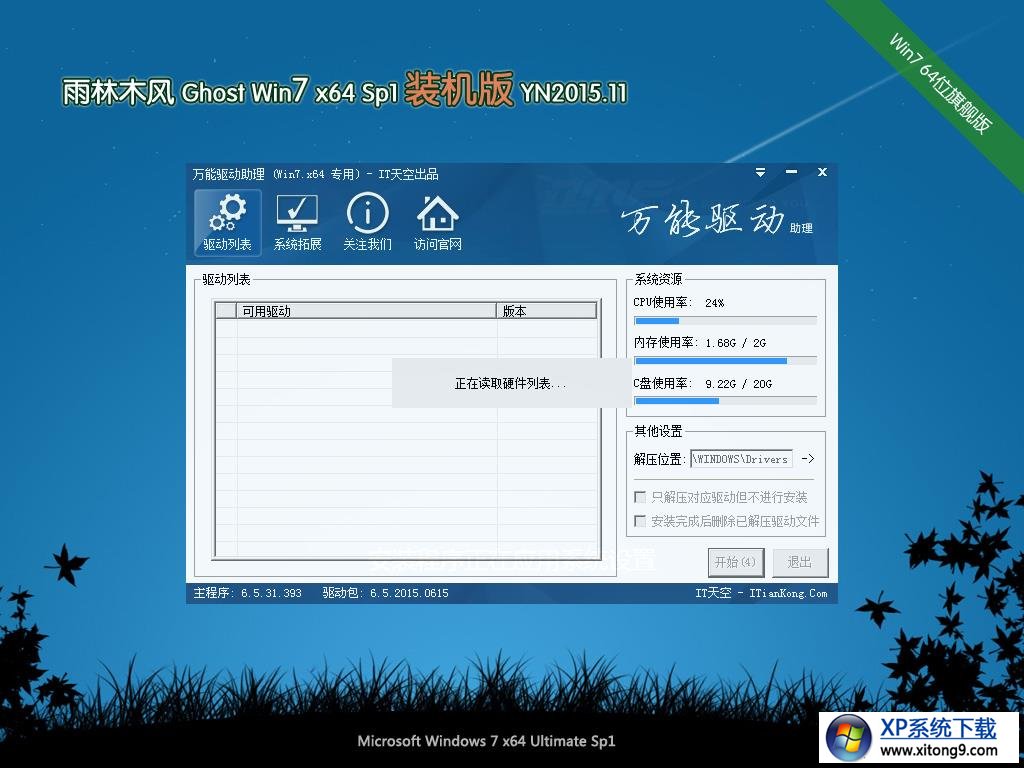Open the title bar dropdown menu arrow
The width and height of the screenshot is (1024, 768).
tap(760, 172)
